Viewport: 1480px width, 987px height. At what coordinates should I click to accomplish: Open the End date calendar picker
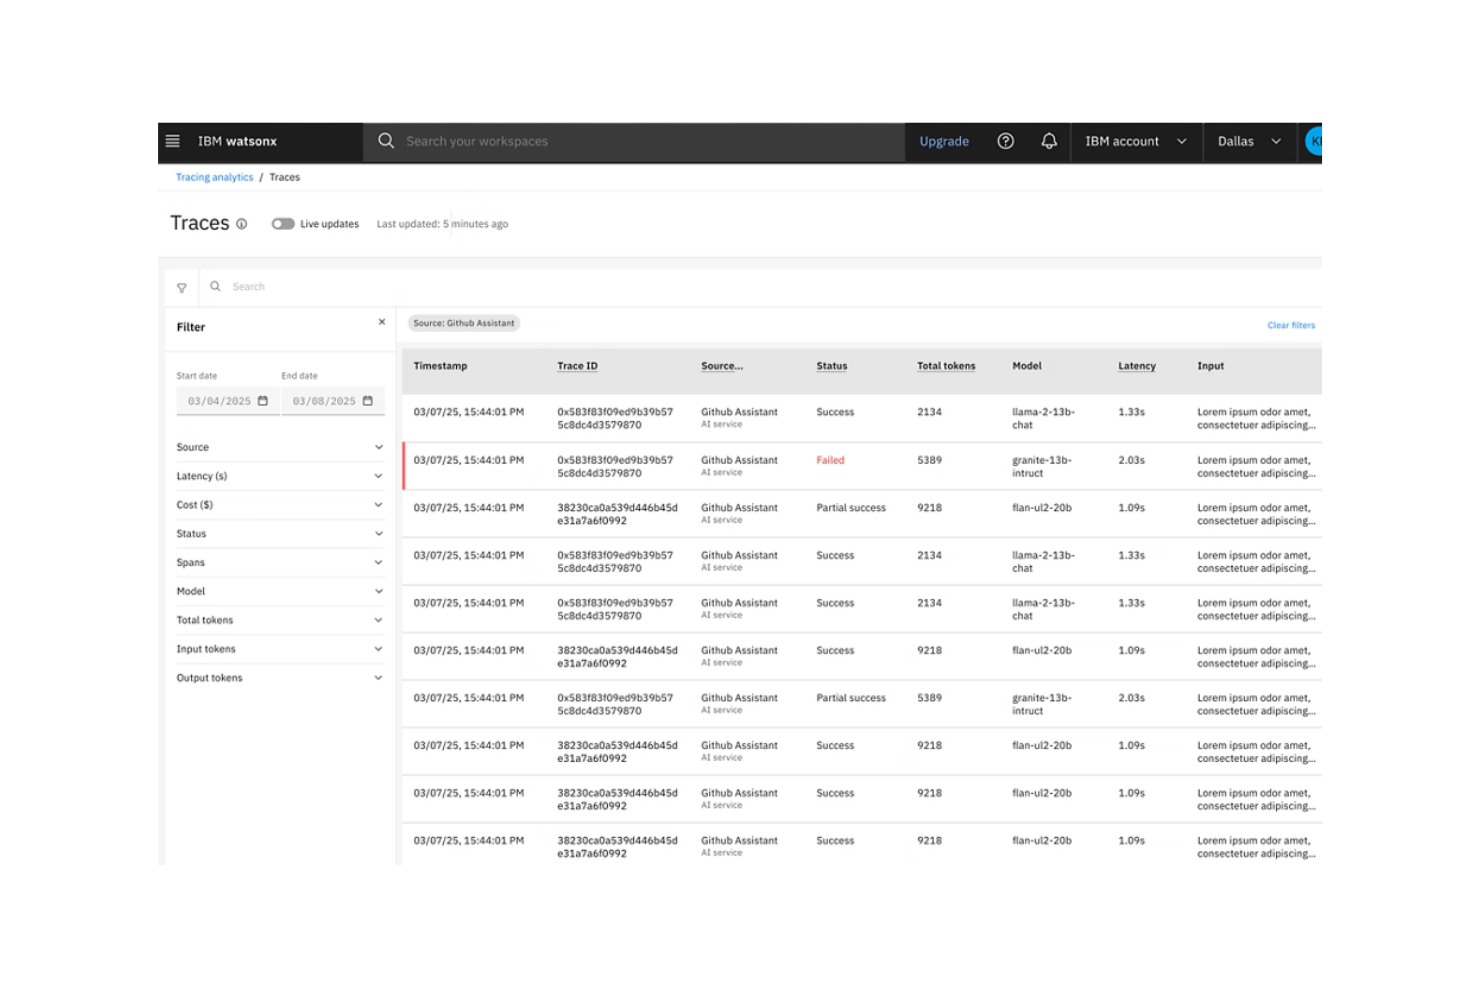(x=368, y=400)
